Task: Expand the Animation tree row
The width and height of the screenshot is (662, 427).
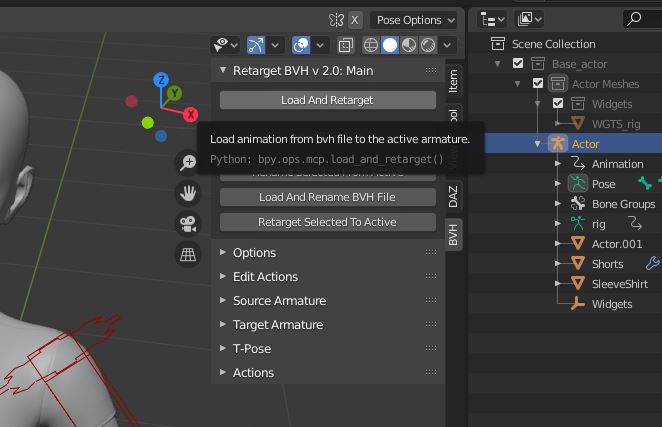Action: tap(558, 163)
